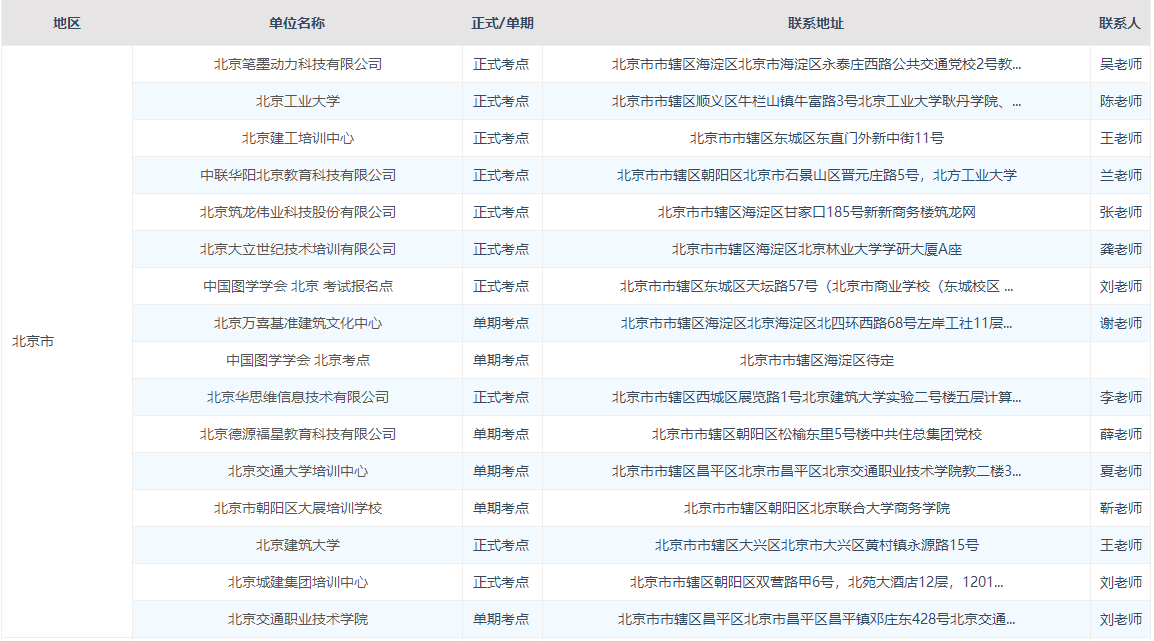
Task: Open the 北京工业大学 unit name
Action: (297, 101)
